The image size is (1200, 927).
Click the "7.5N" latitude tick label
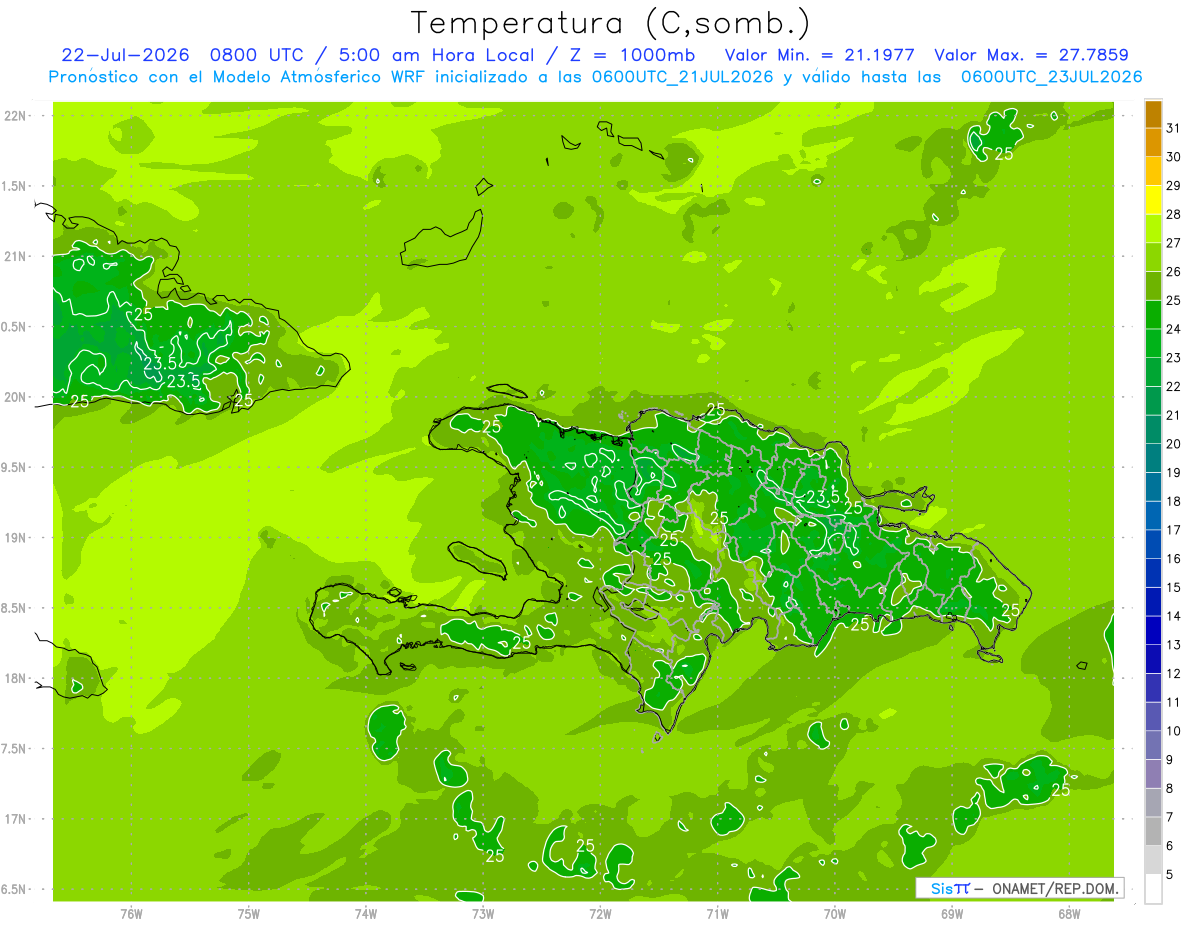pyautogui.click(x=15, y=750)
